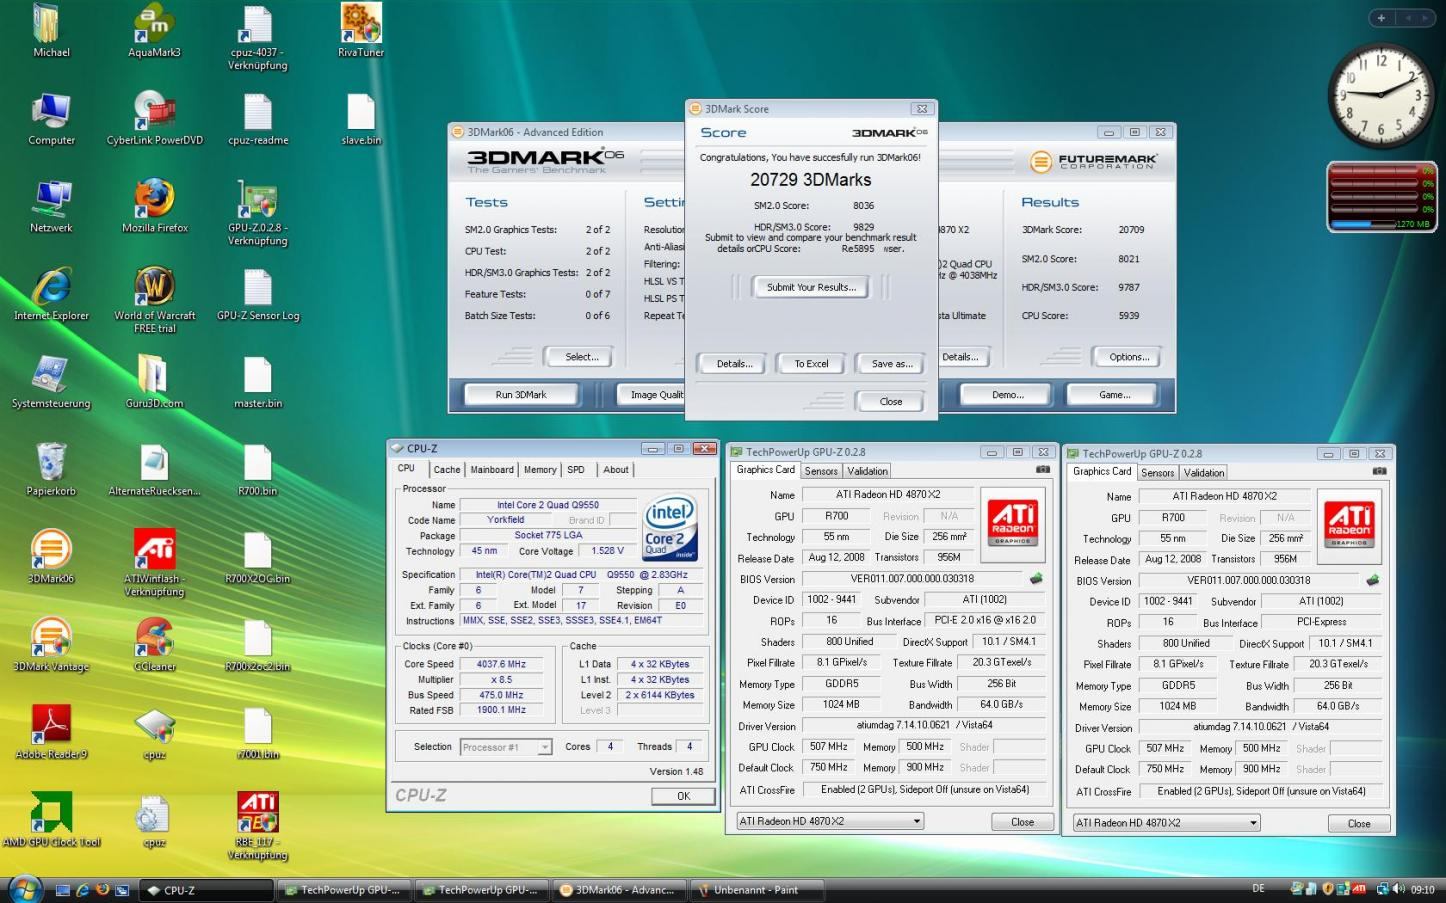
Task: Open the About tab in CPU-Z
Action: pyautogui.click(x=616, y=470)
